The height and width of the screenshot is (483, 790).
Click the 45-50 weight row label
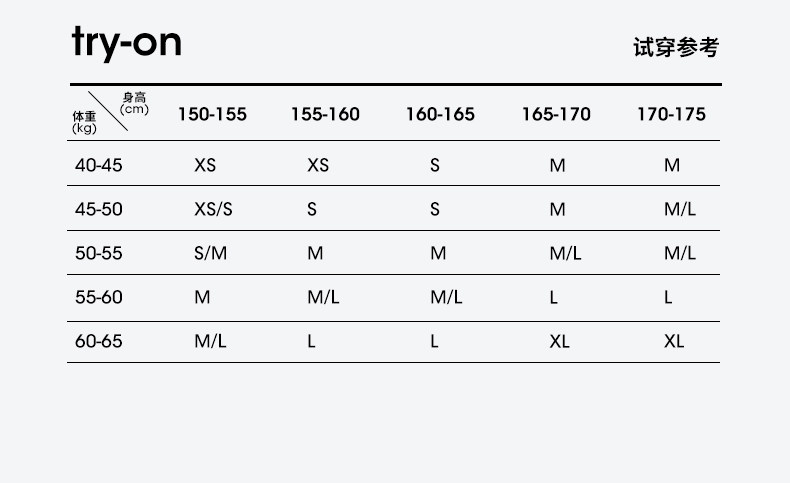point(98,209)
